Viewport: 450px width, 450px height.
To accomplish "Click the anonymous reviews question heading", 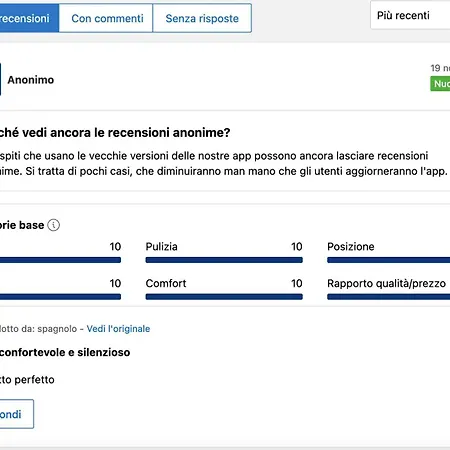I will click(115, 133).
